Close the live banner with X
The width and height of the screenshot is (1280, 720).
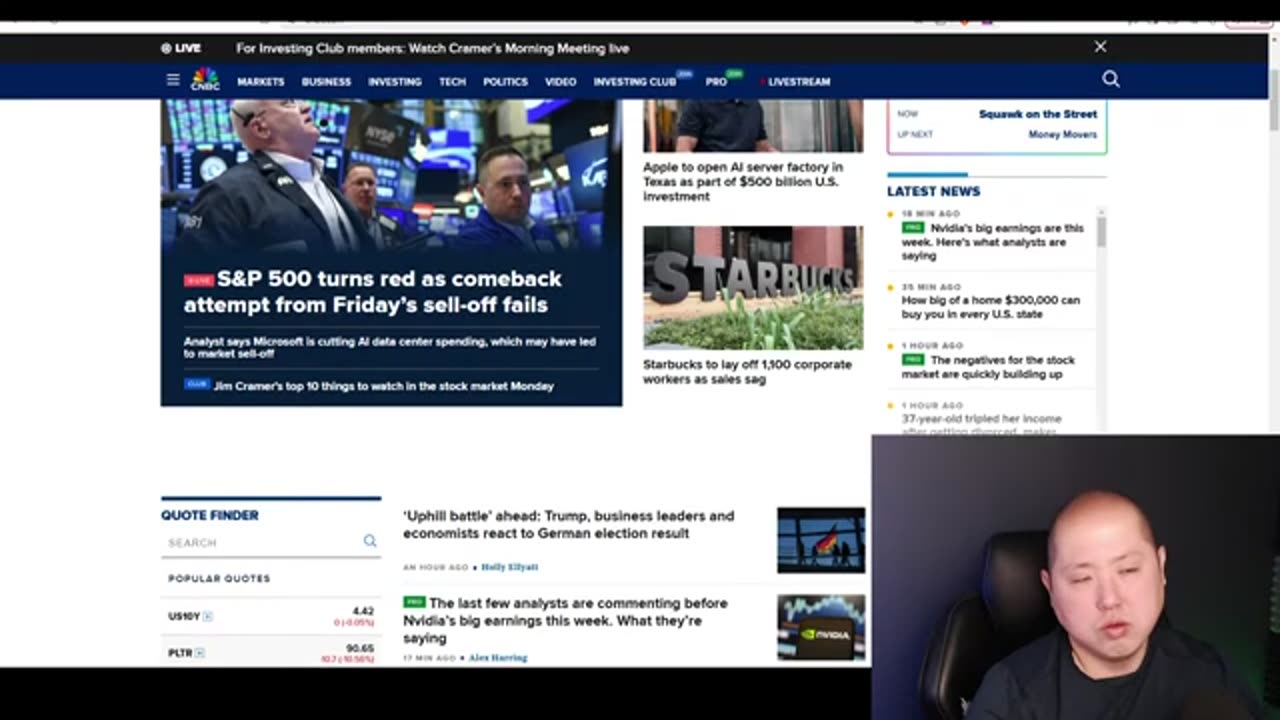click(1100, 47)
